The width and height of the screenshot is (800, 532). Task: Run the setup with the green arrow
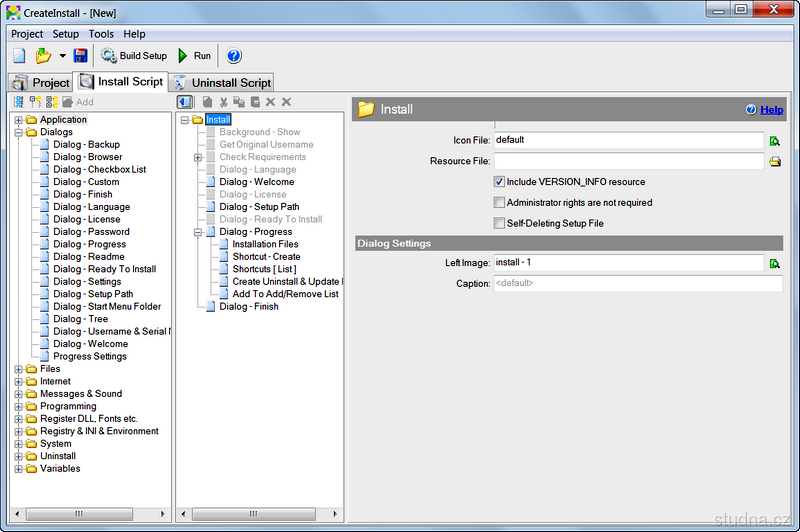(194, 56)
